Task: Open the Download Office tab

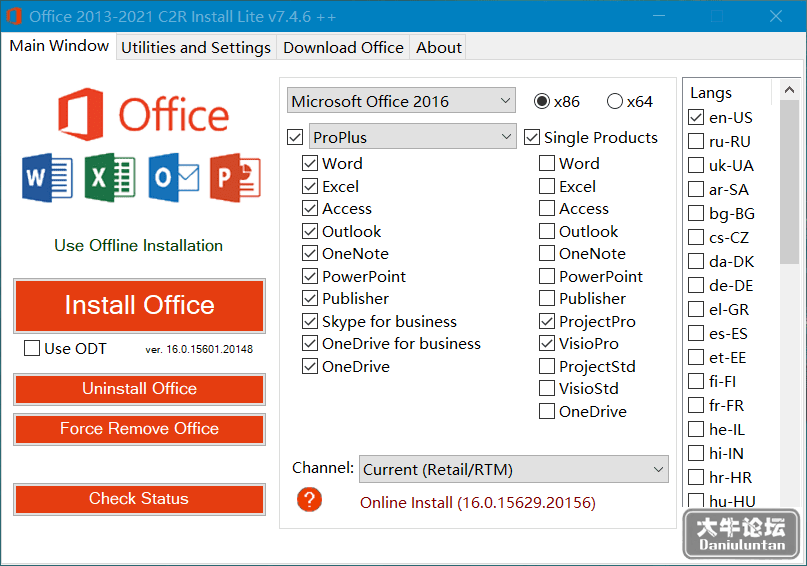Action: click(343, 47)
